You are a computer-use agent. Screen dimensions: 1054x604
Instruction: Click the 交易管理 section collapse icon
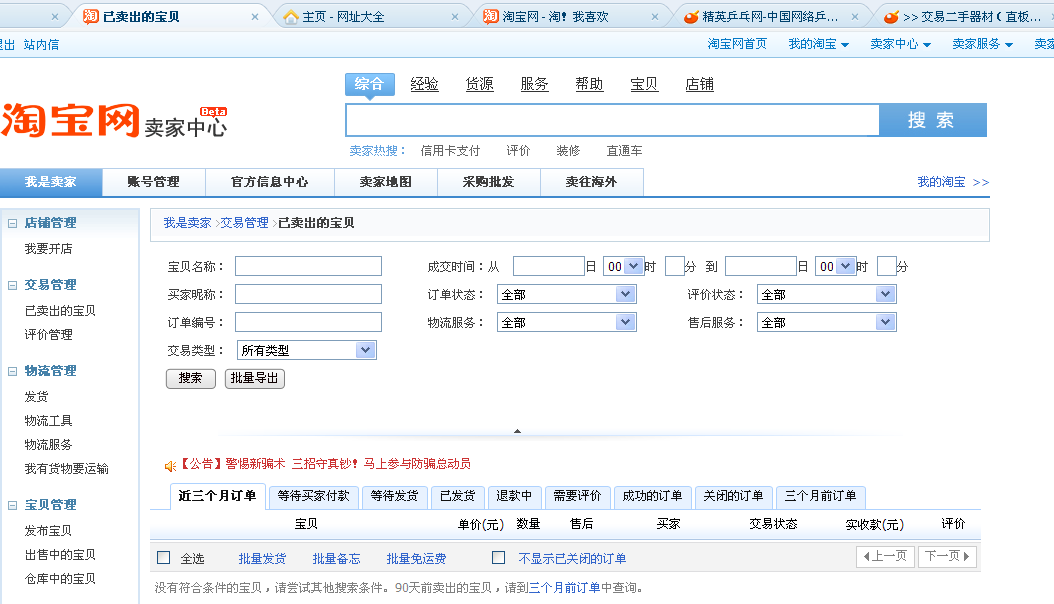click(x=12, y=285)
